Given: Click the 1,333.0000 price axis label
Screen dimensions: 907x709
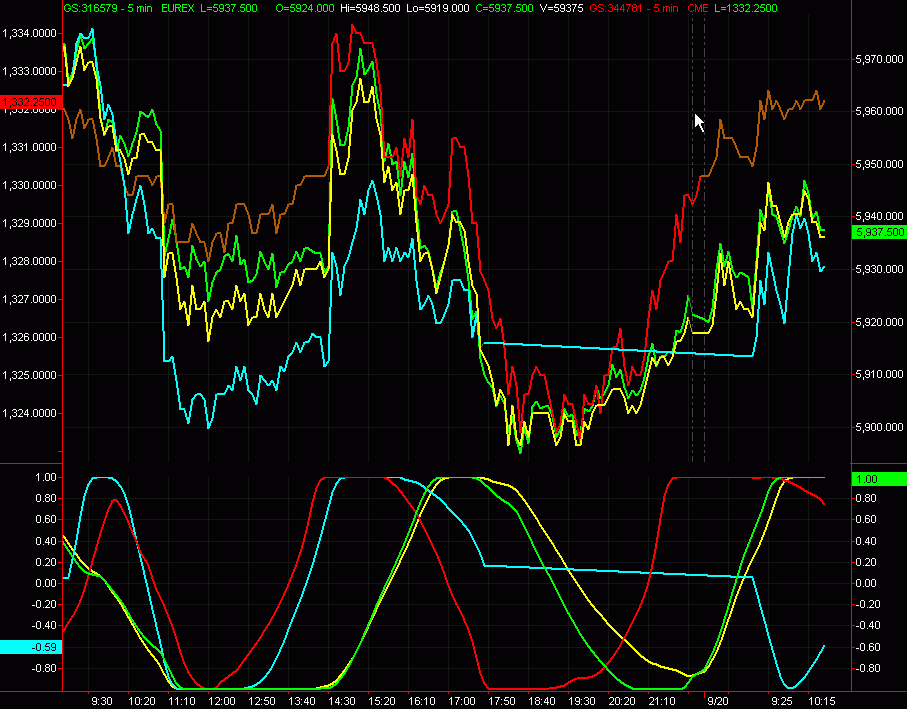Looking at the screenshot, I should pos(30,71).
